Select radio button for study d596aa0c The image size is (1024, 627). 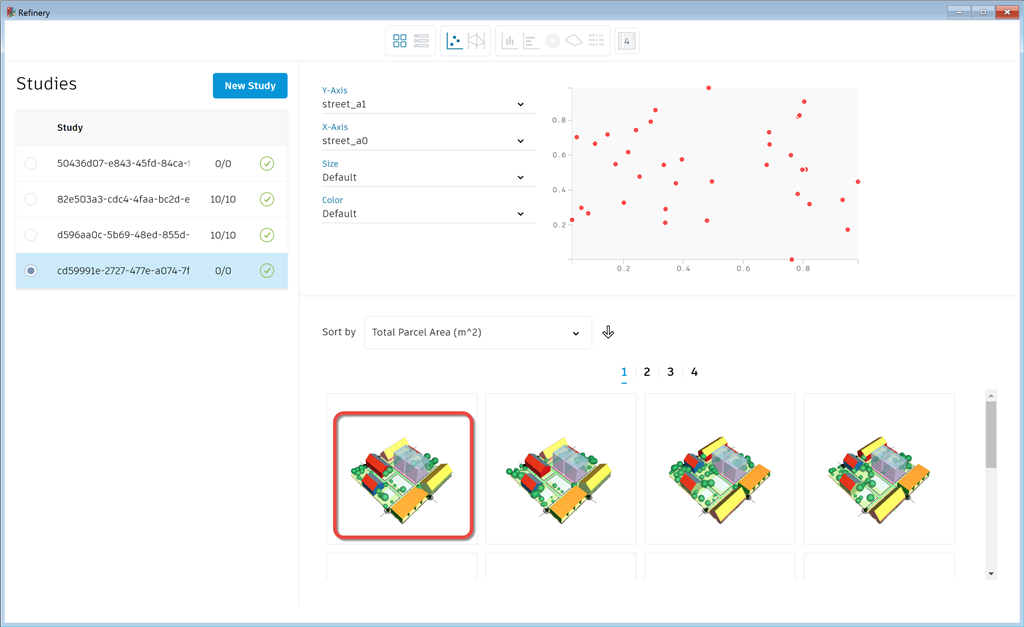(x=31, y=235)
